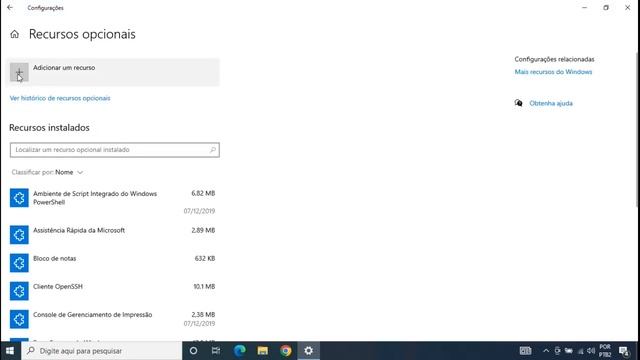Click the Obtenha ajuda link
Image resolution: width=640 pixels, height=360 pixels.
551,103
